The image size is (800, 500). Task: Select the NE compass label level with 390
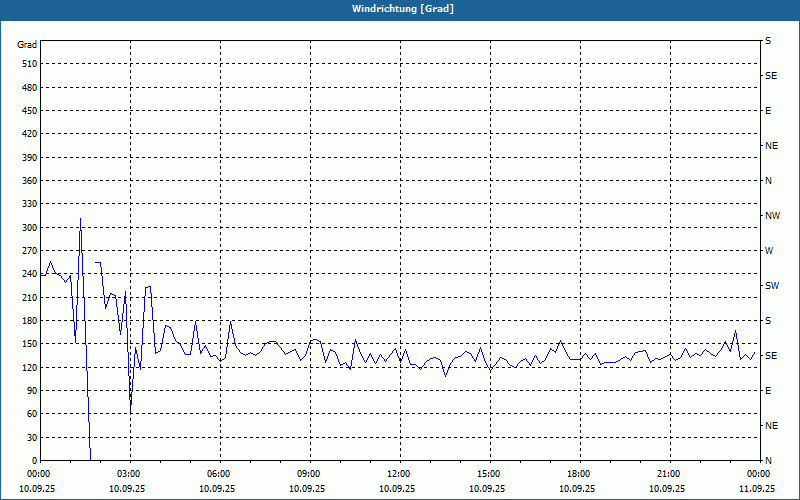point(771,146)
